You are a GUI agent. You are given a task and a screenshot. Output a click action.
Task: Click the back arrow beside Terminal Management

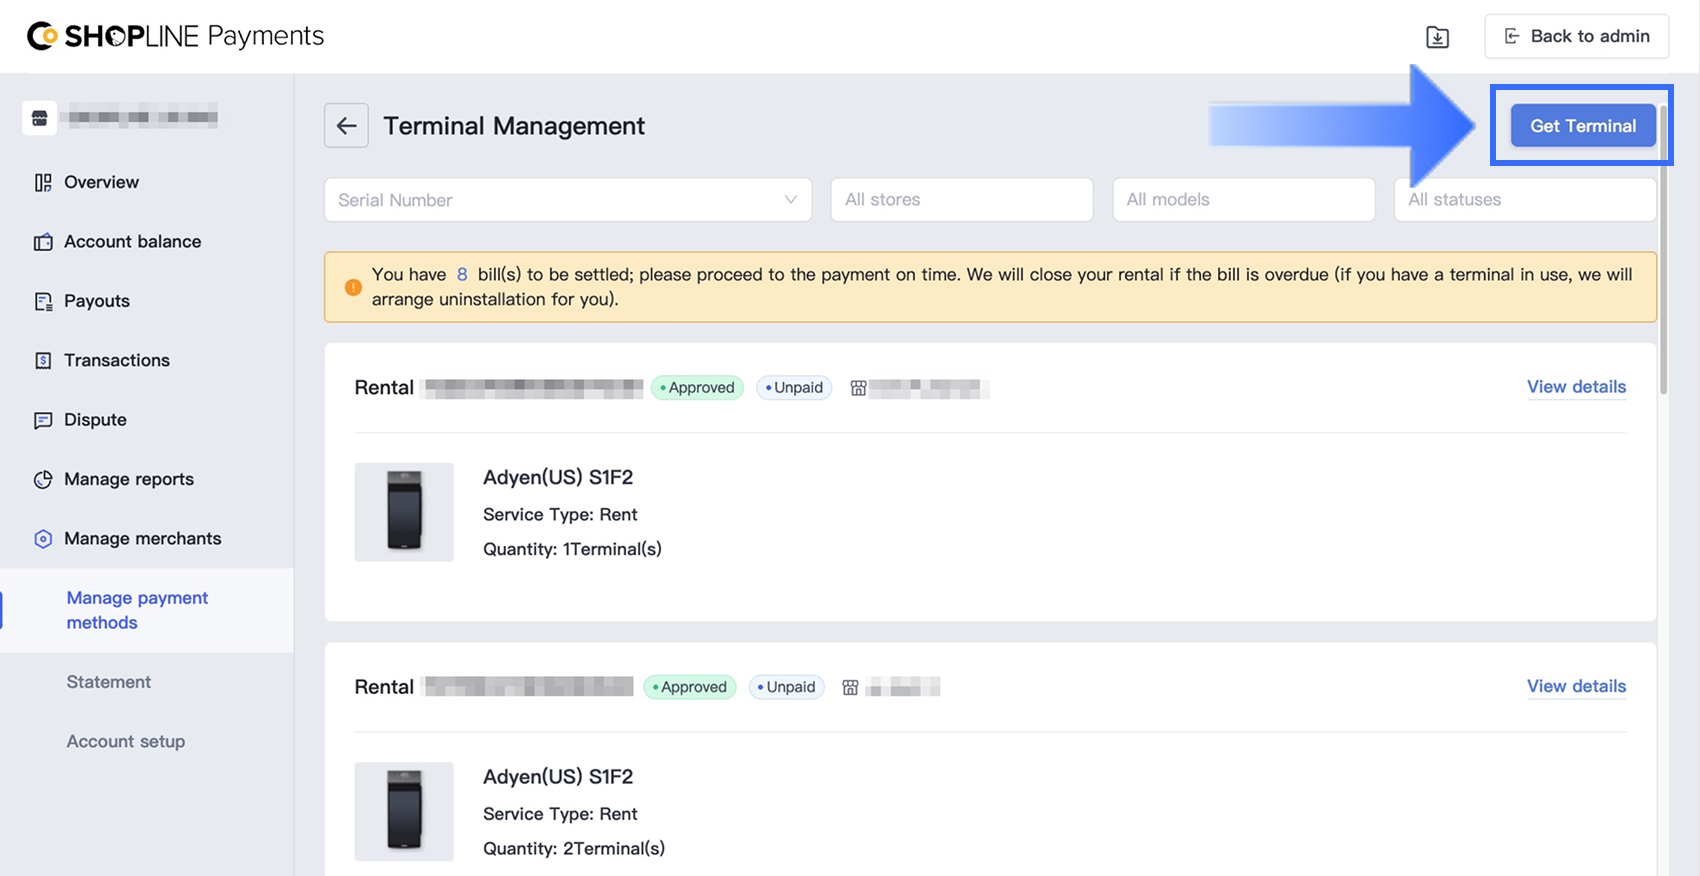(x=346, y=126)
